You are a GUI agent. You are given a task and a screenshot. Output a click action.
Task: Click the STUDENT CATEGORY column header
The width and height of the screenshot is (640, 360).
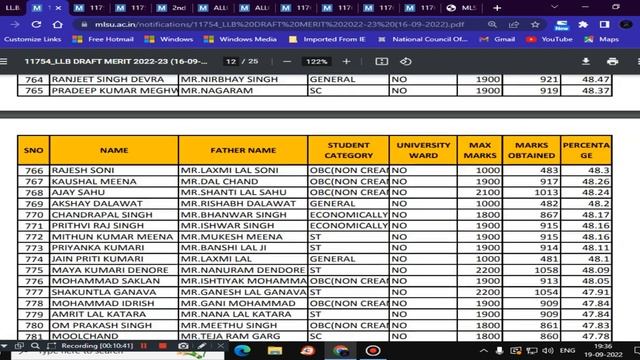(x=349, y=150)
